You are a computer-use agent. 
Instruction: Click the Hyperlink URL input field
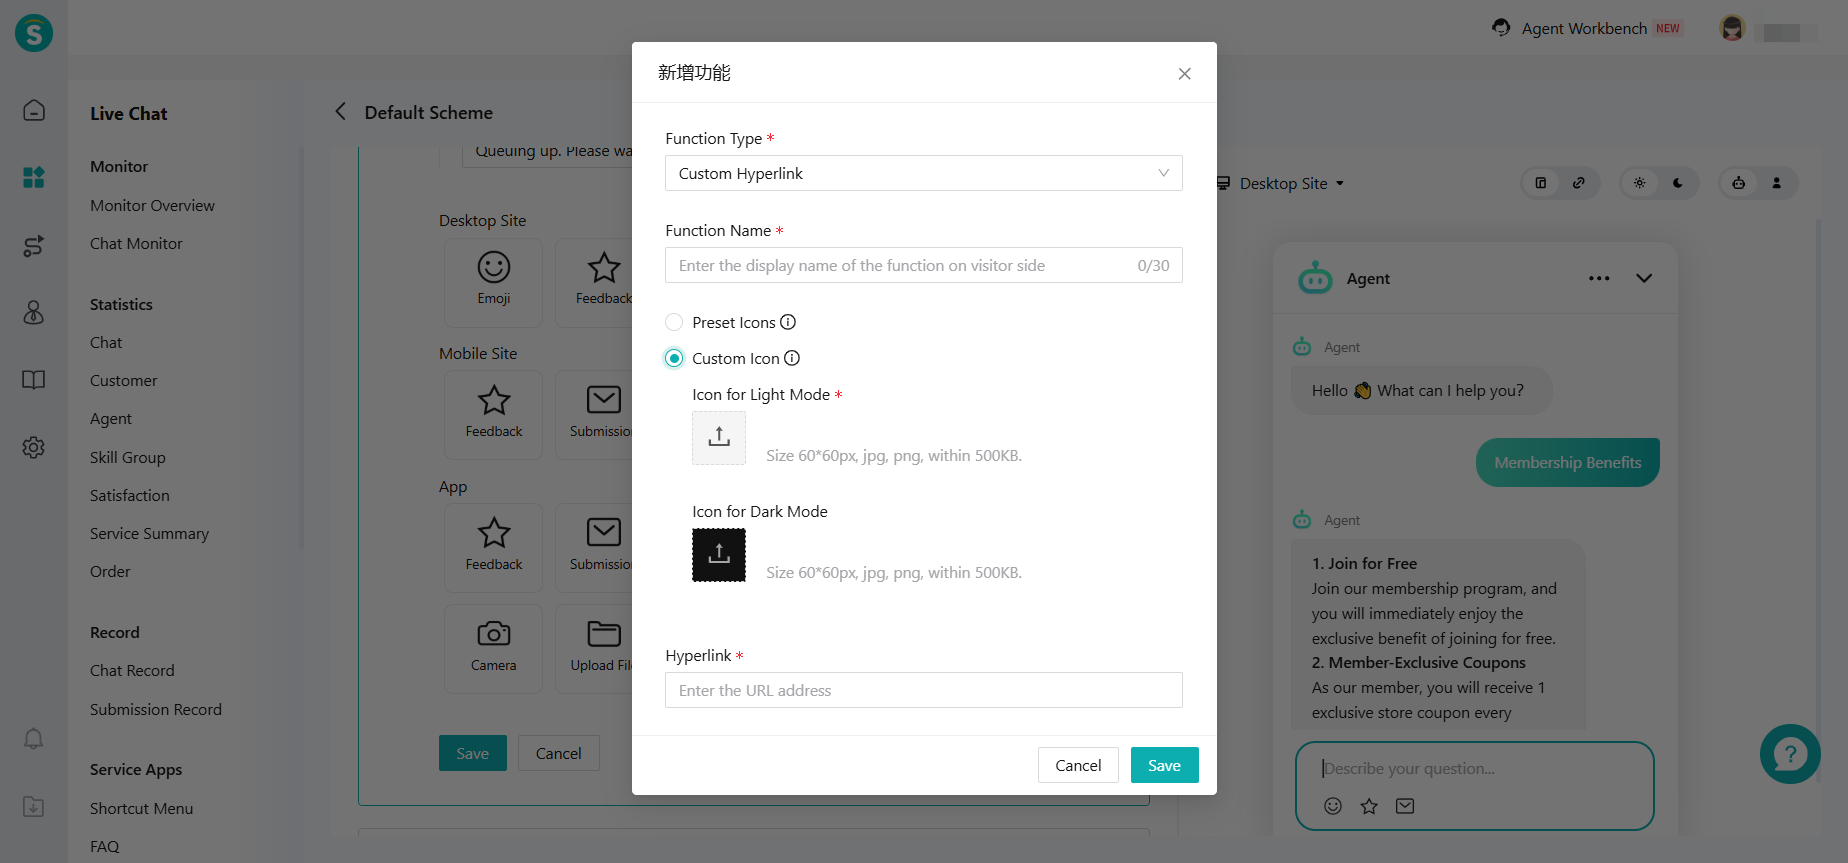coord(923,690)
